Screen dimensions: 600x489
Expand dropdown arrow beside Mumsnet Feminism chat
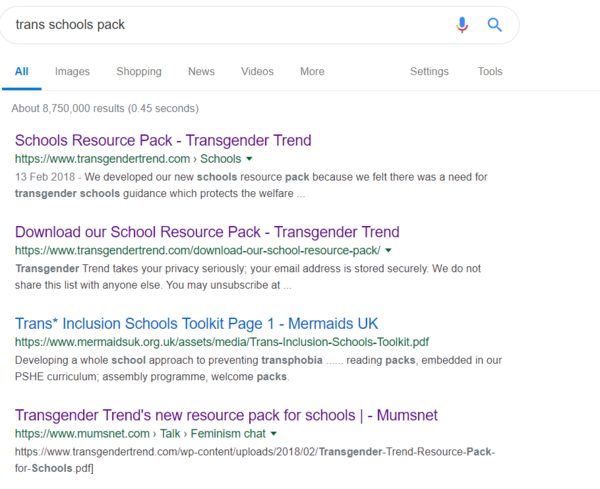(274, 434)
